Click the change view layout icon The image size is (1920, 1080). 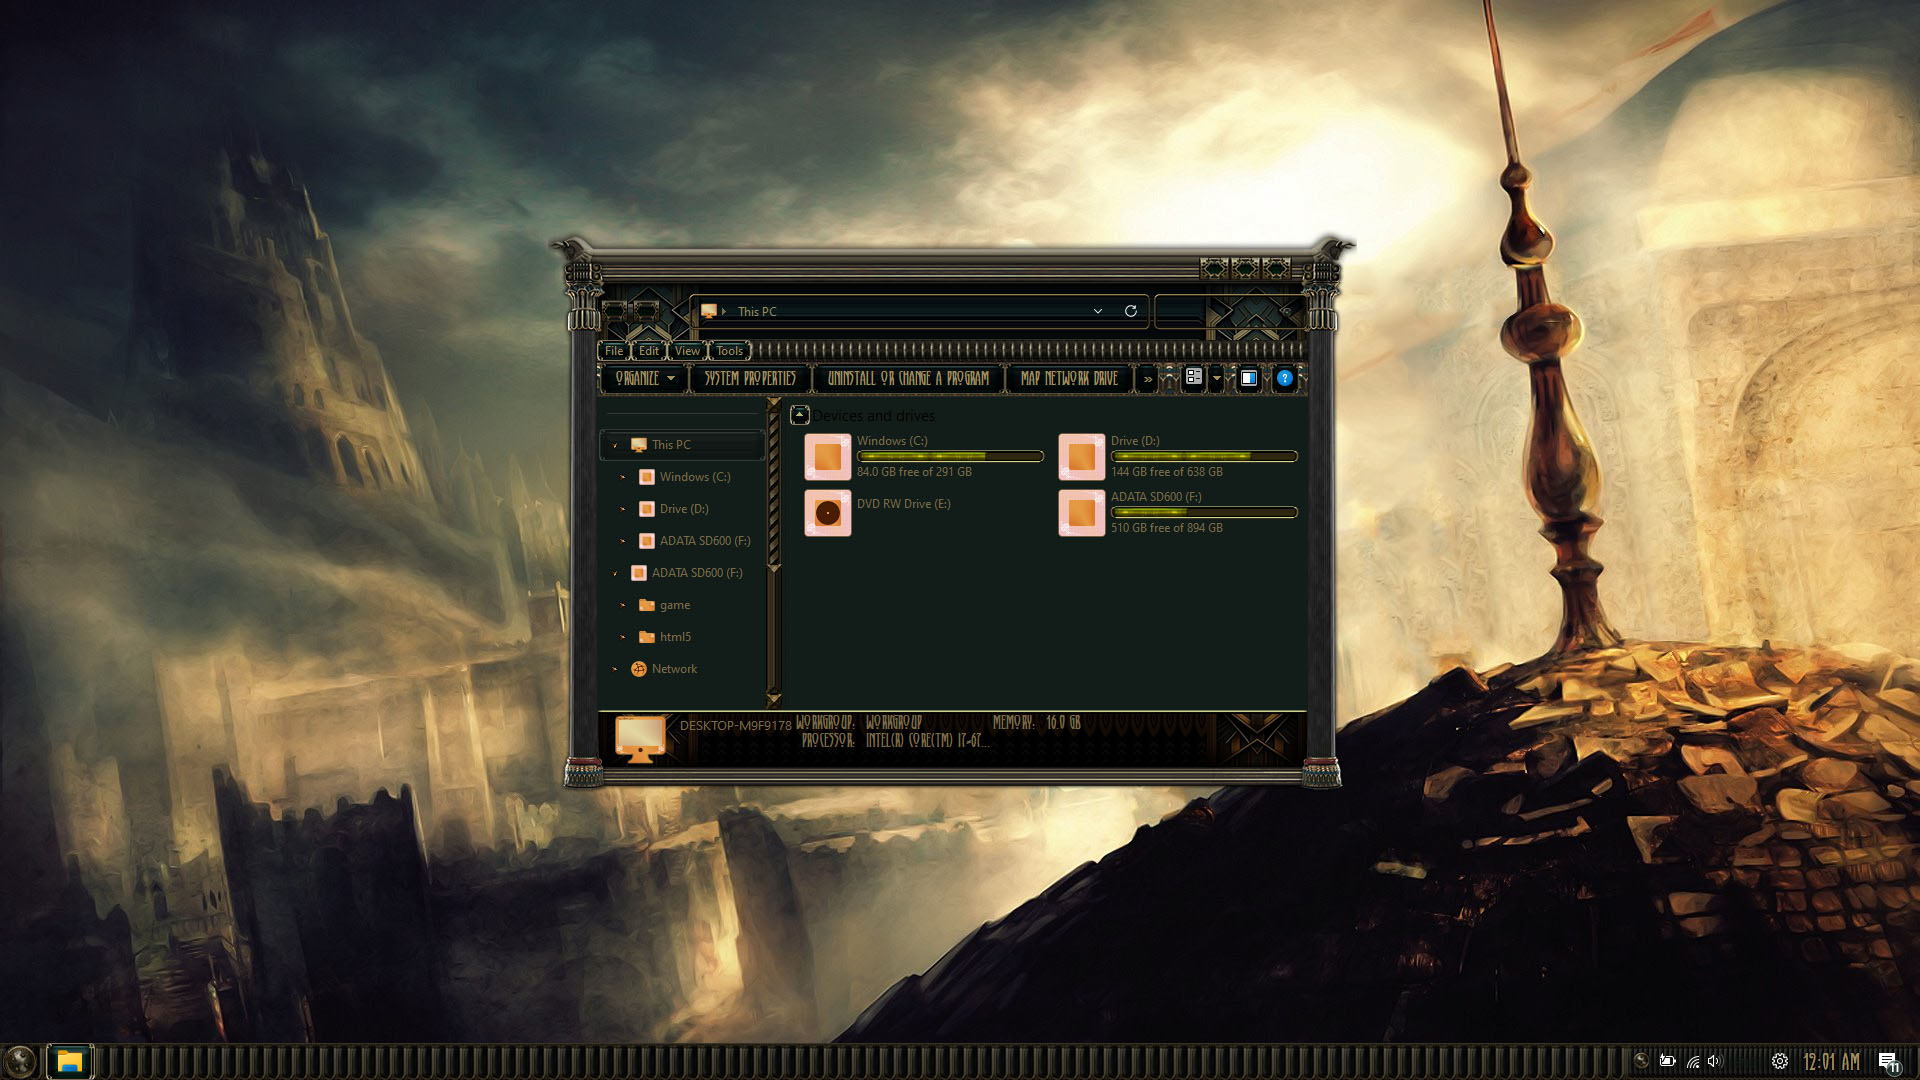[1194, 377]
